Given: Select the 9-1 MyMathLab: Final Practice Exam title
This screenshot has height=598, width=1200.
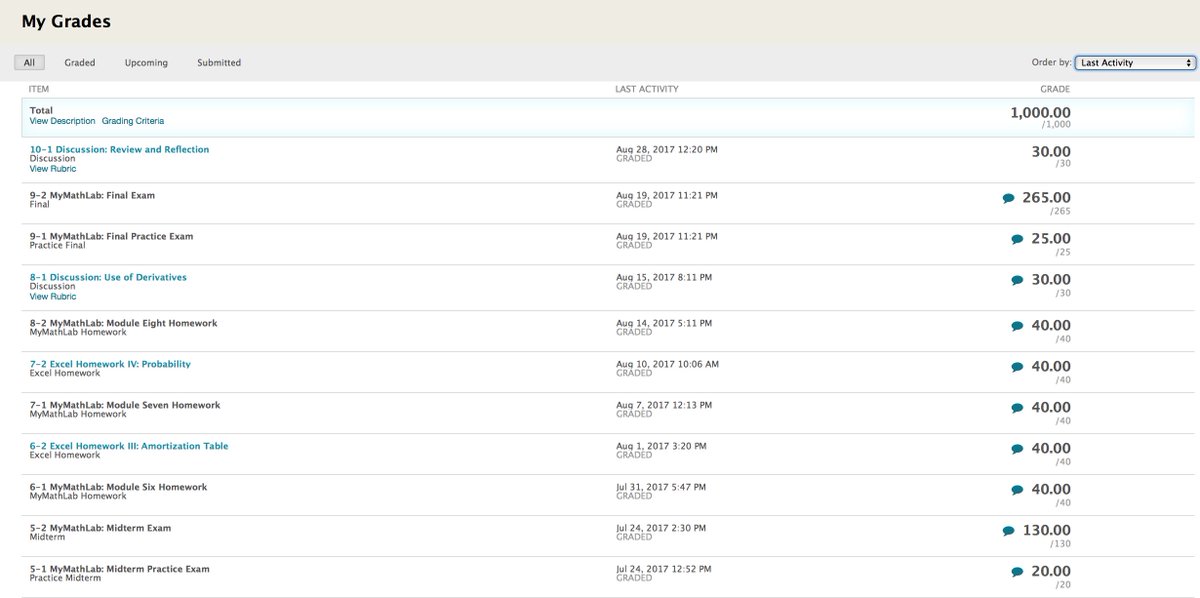Looking at the screenshot, I should pos(111,236).
